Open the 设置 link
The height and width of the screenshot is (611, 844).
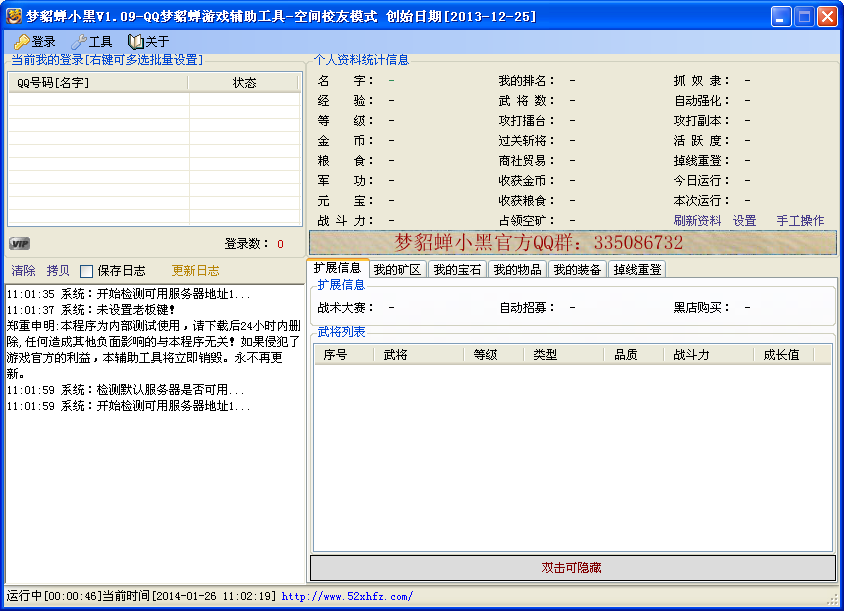pos(744,221)
